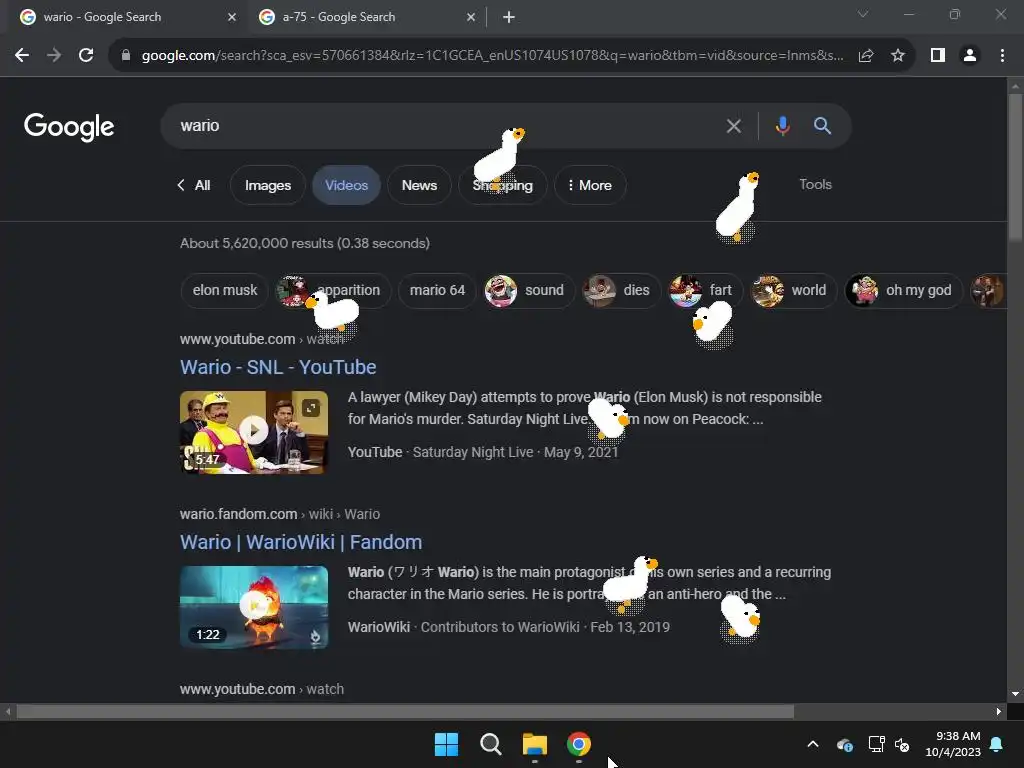Open the tab search chevron

click(863, 14)
